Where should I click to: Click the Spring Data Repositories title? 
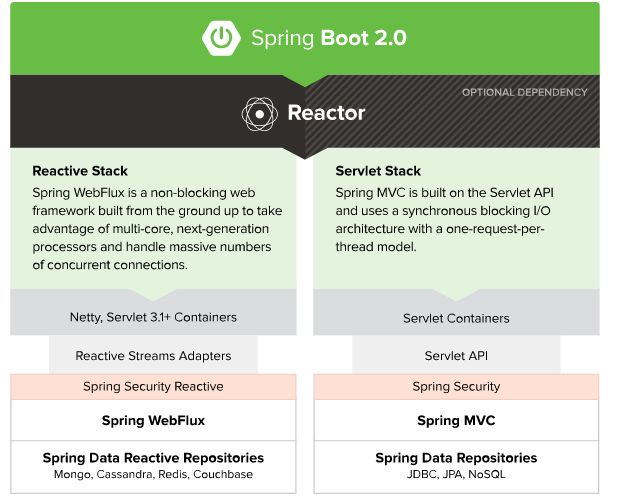456,458
